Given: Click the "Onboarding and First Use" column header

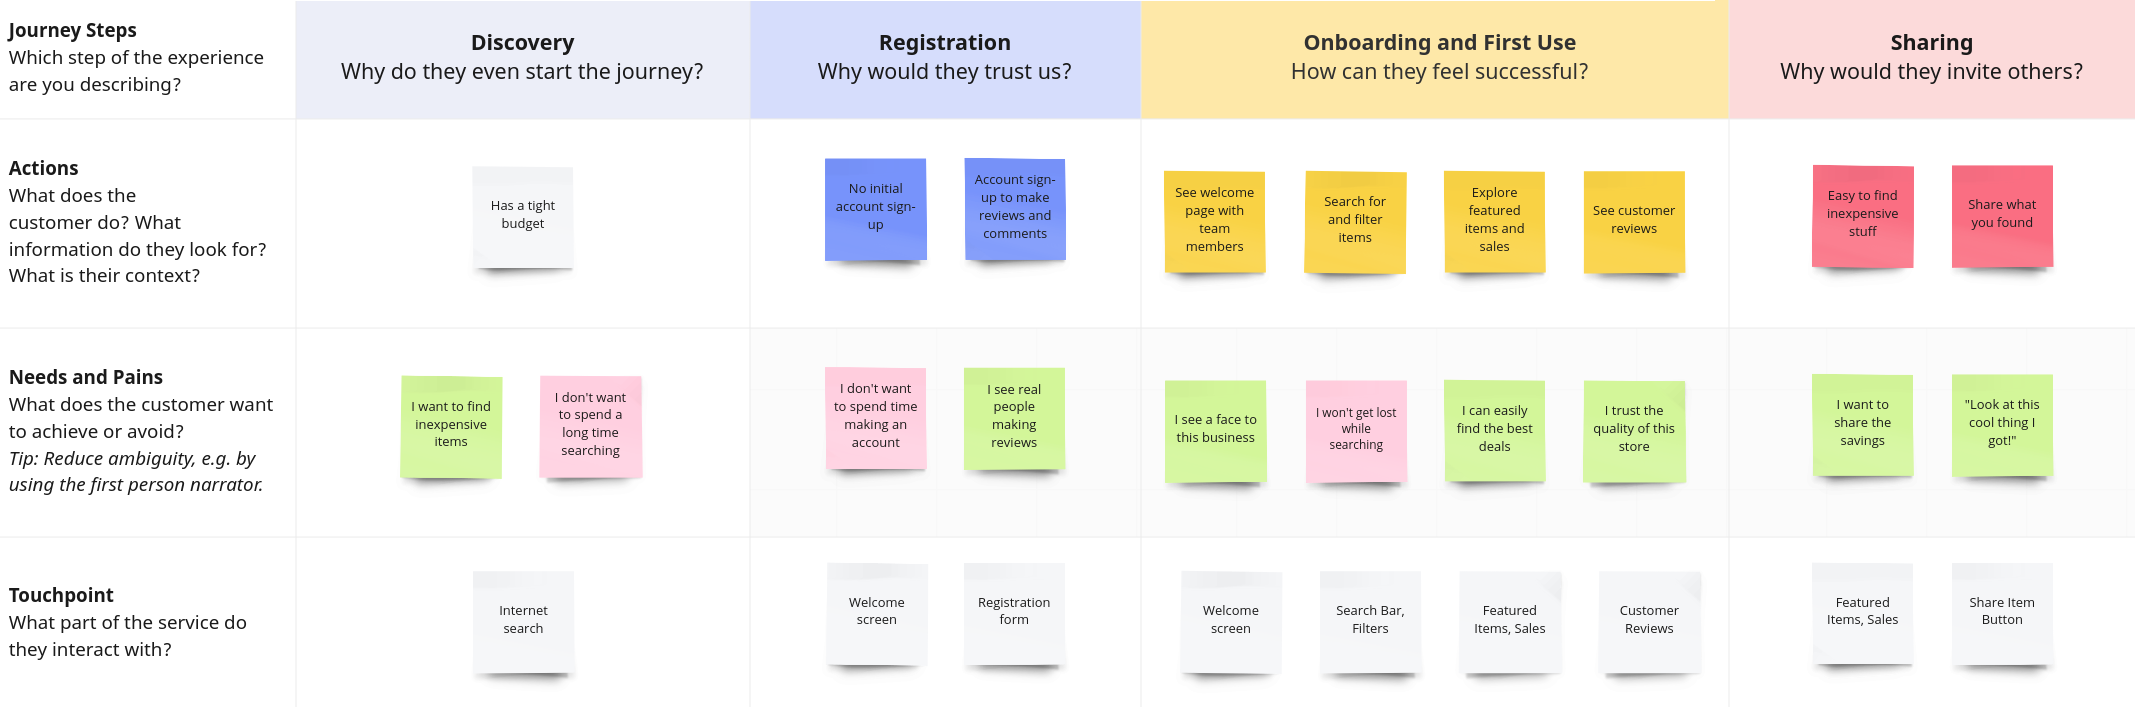Looking at the screenshot, I should point(1439,43).
